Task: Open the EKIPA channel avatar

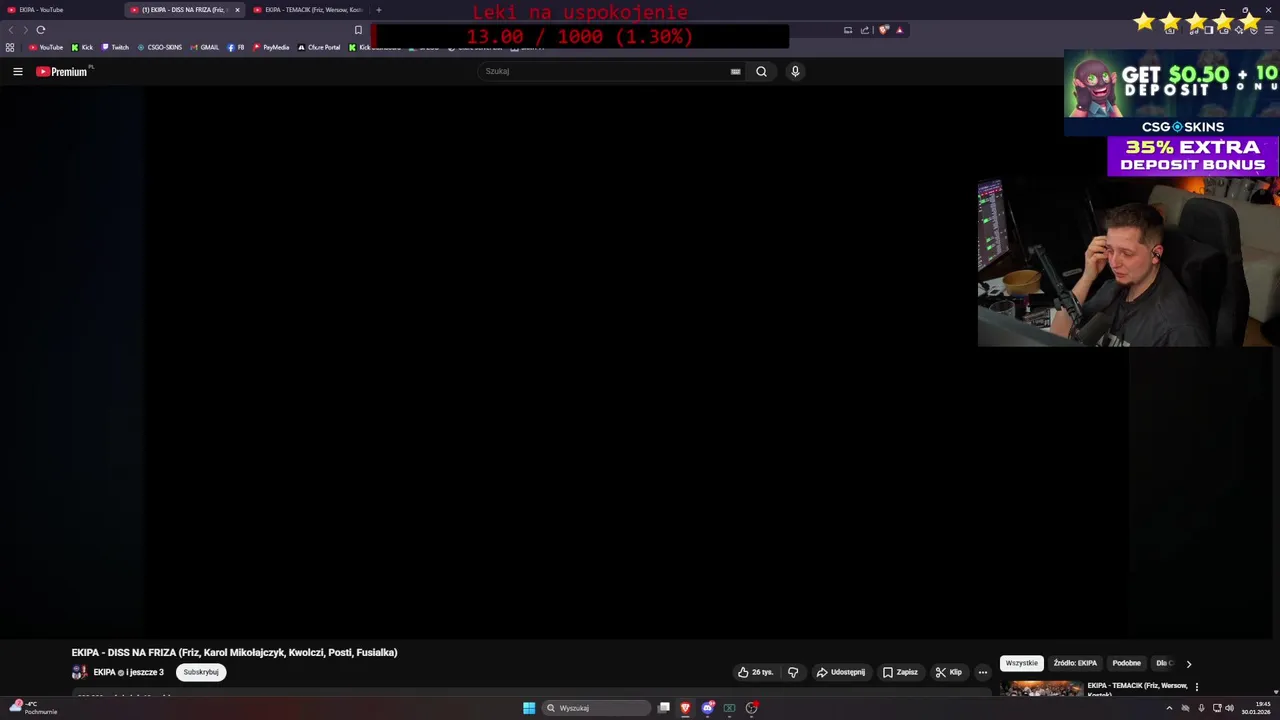Action: [79, 672]
